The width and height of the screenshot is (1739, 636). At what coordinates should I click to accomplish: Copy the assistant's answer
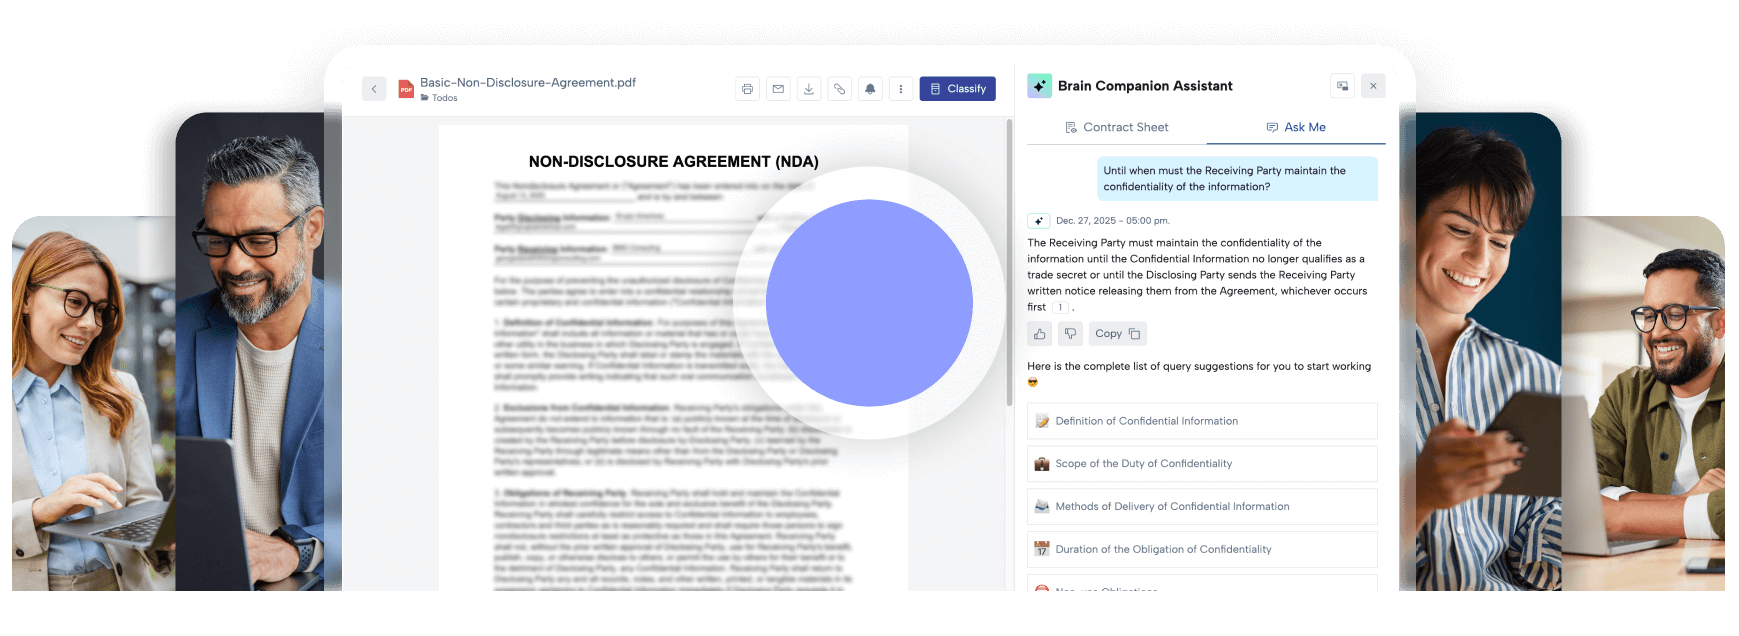click(1117, 334)
